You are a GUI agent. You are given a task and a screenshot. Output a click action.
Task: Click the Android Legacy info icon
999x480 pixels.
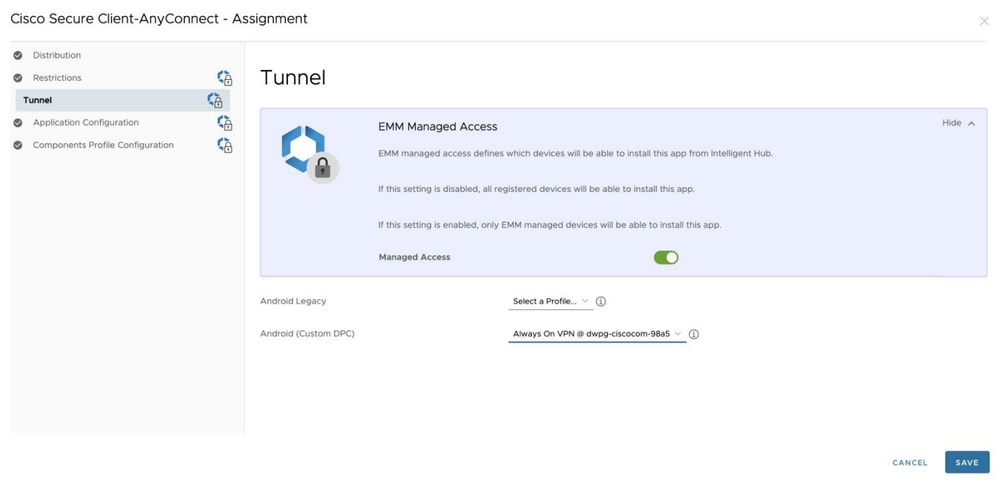(x=601, y=301)
